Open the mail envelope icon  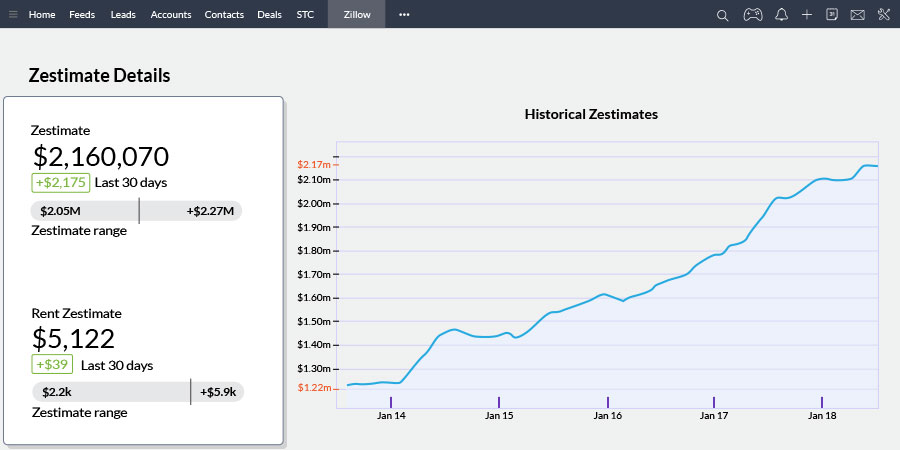pos(857,15)
